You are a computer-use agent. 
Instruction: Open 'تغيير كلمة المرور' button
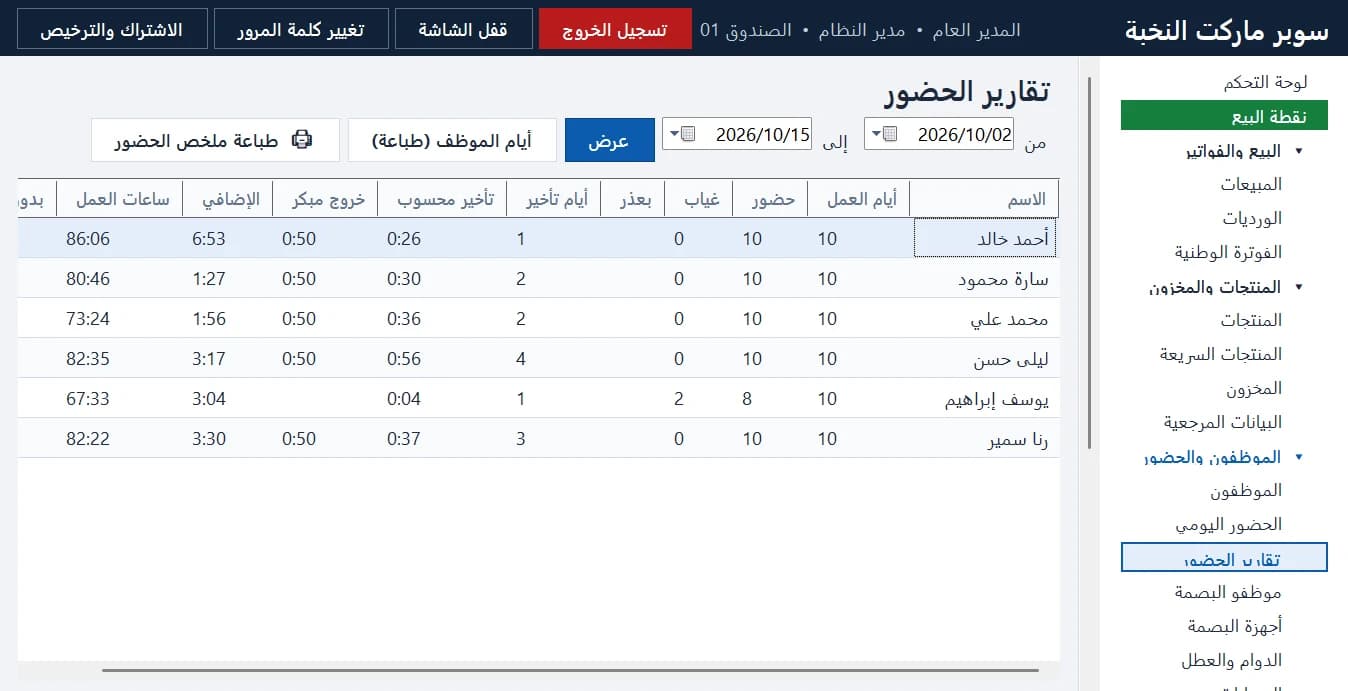(301, 29)
